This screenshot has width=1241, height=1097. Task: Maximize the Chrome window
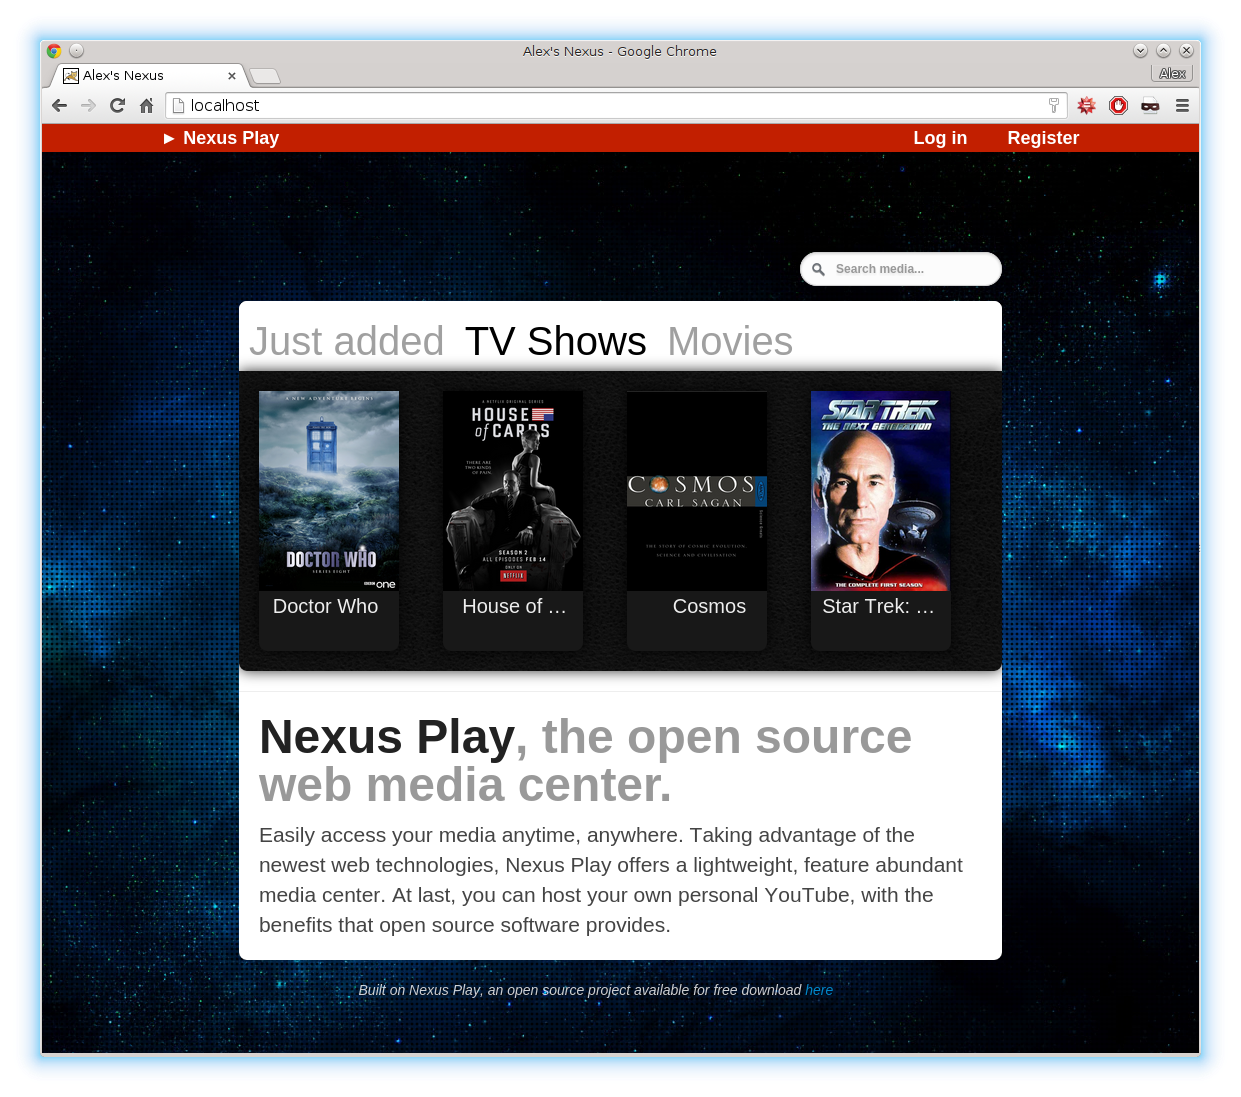(1163, 51)
